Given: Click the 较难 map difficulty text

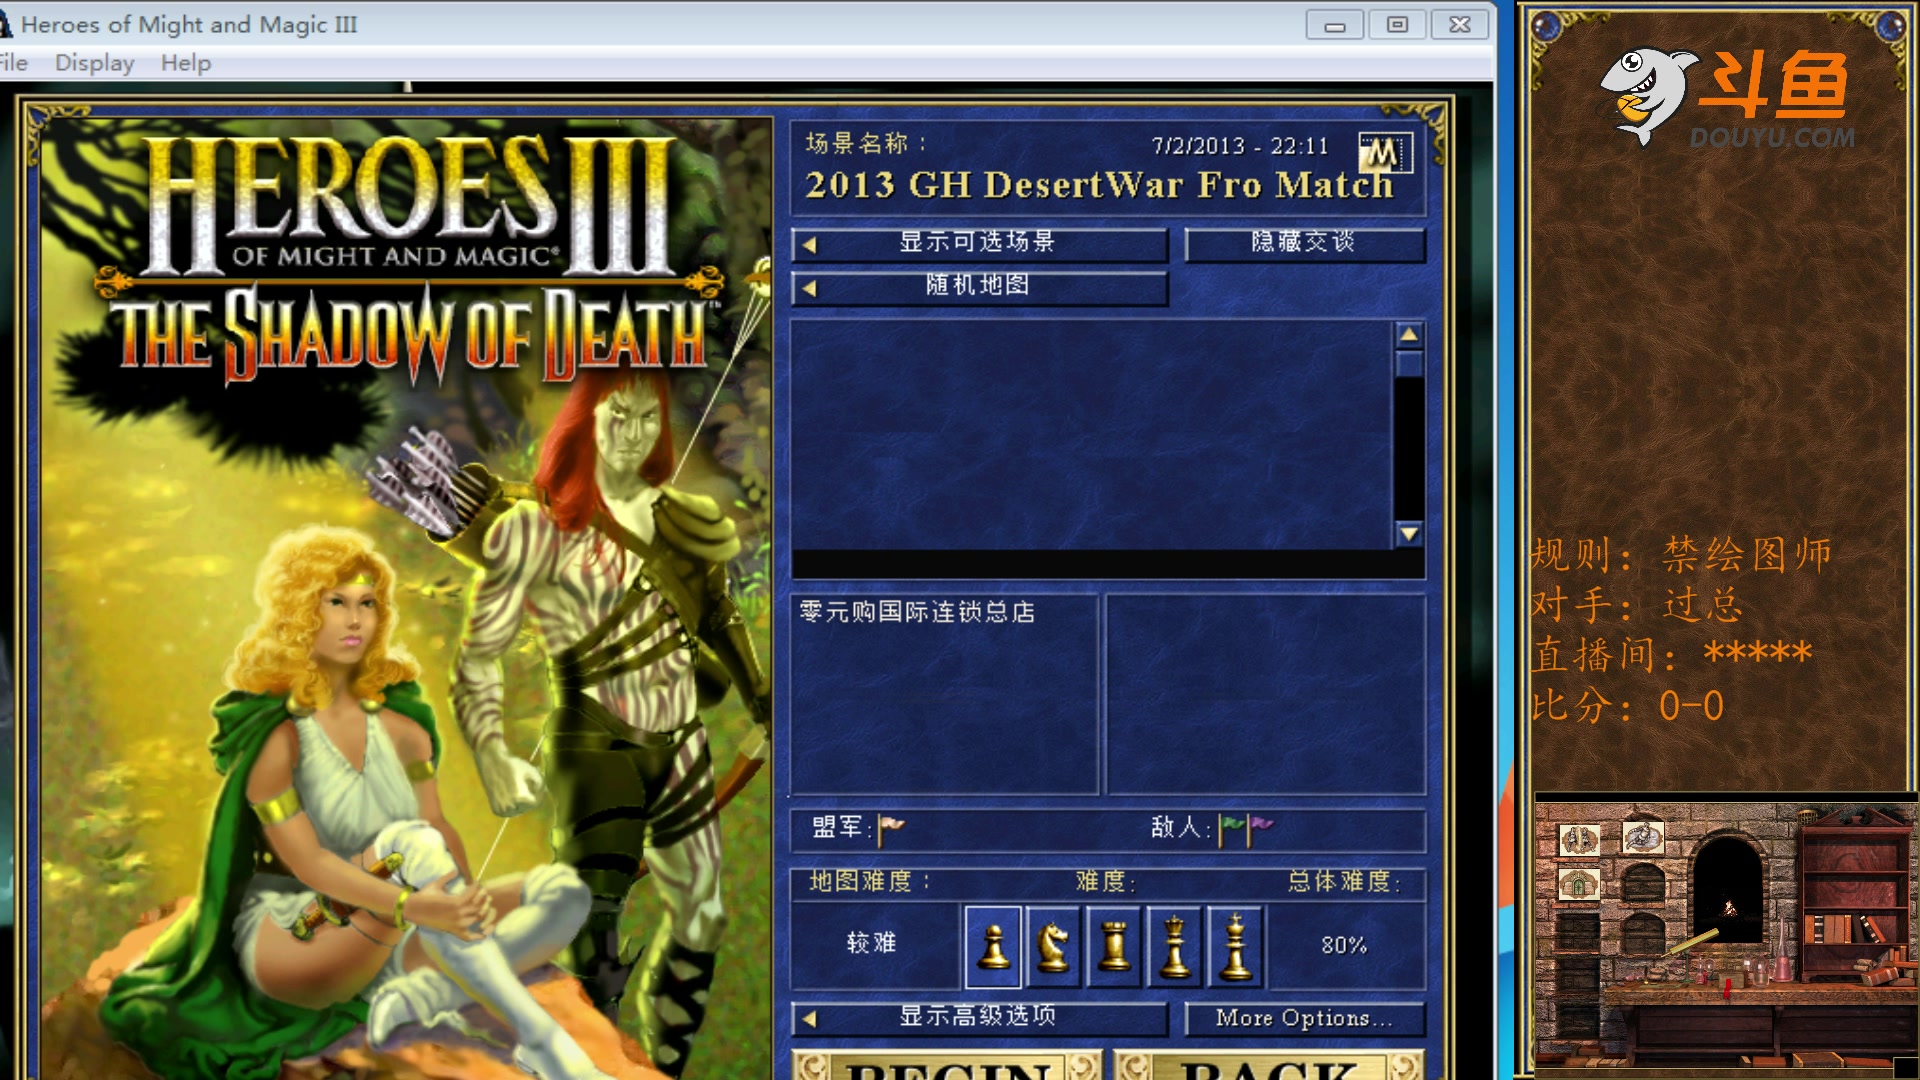Looking at the screenshot, I should point(871,943).
